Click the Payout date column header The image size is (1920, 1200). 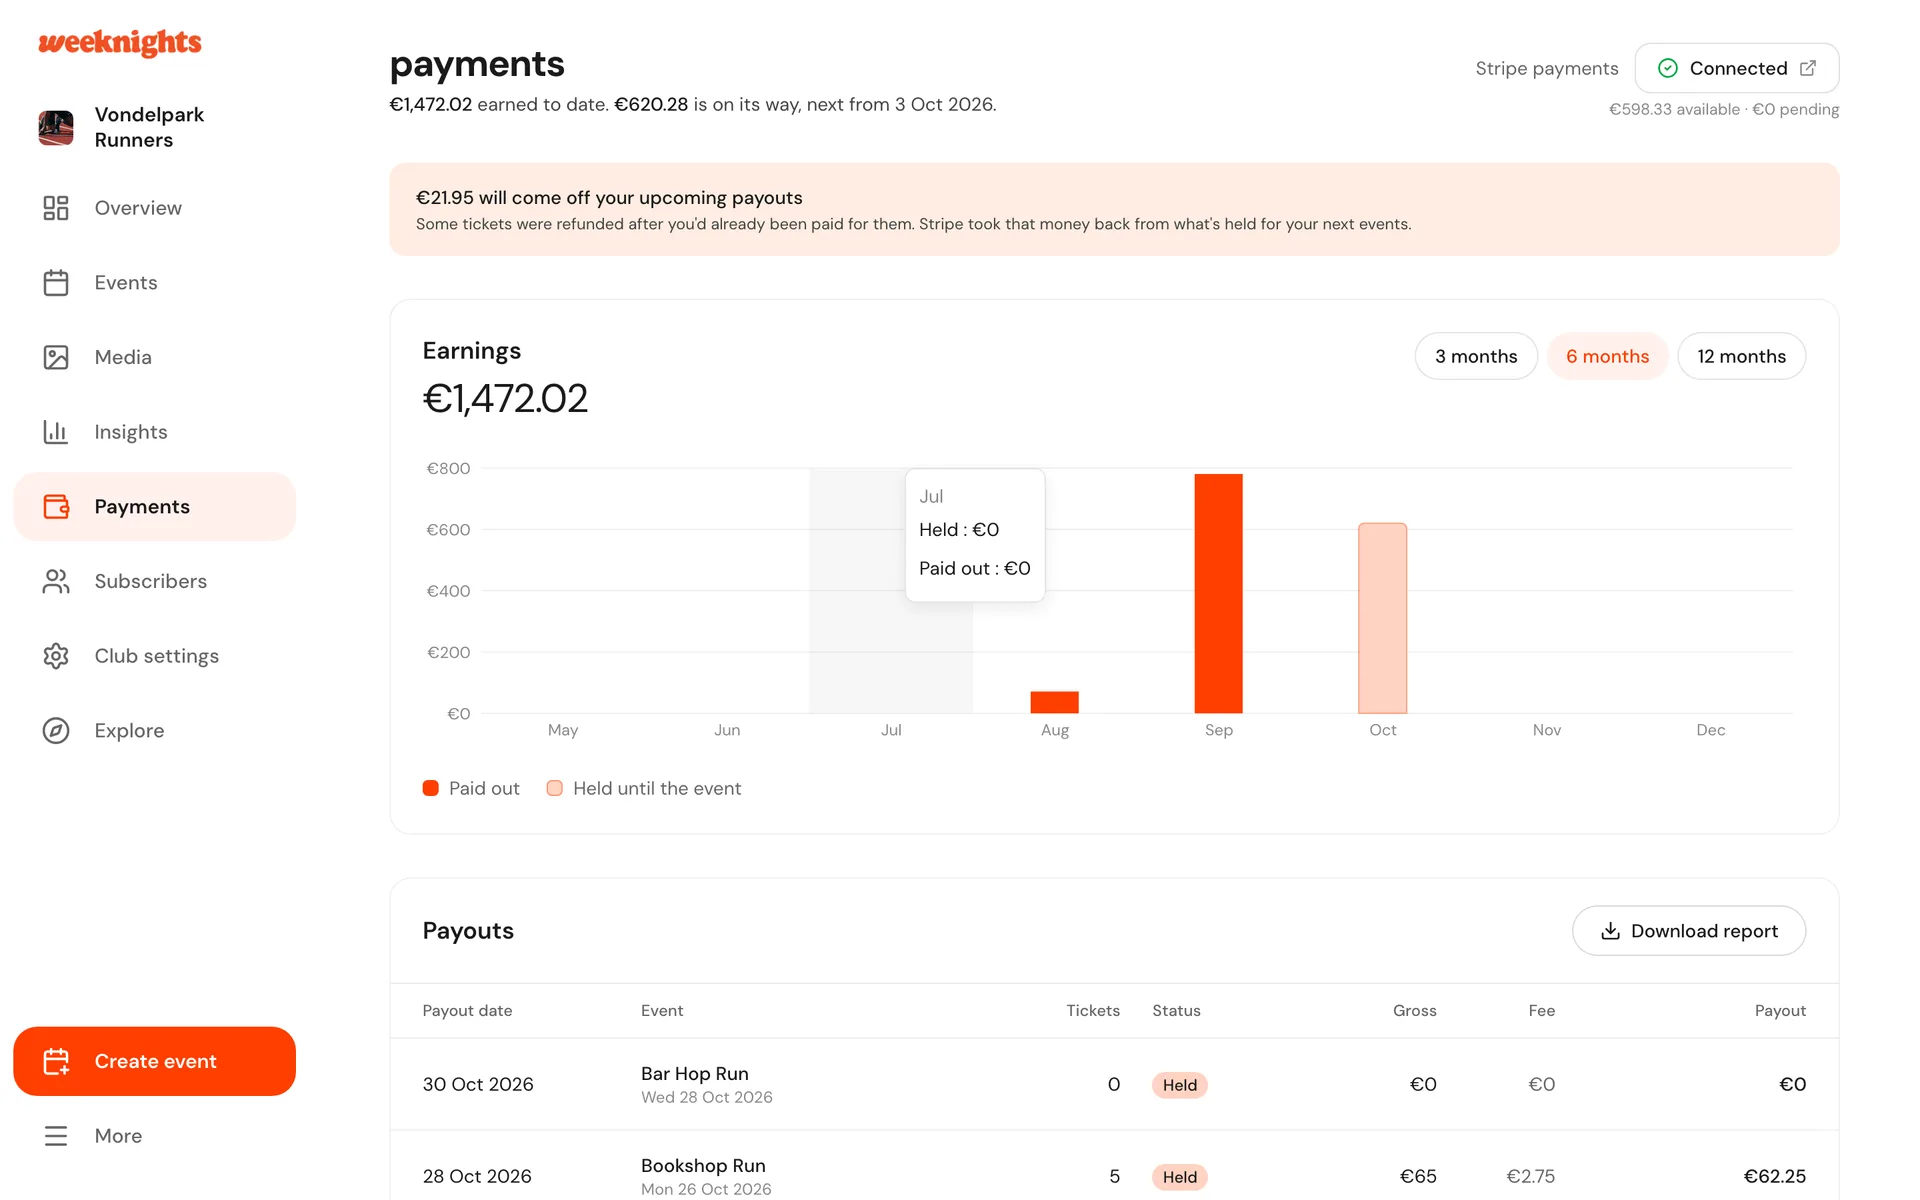click(x=467, y=1011)
